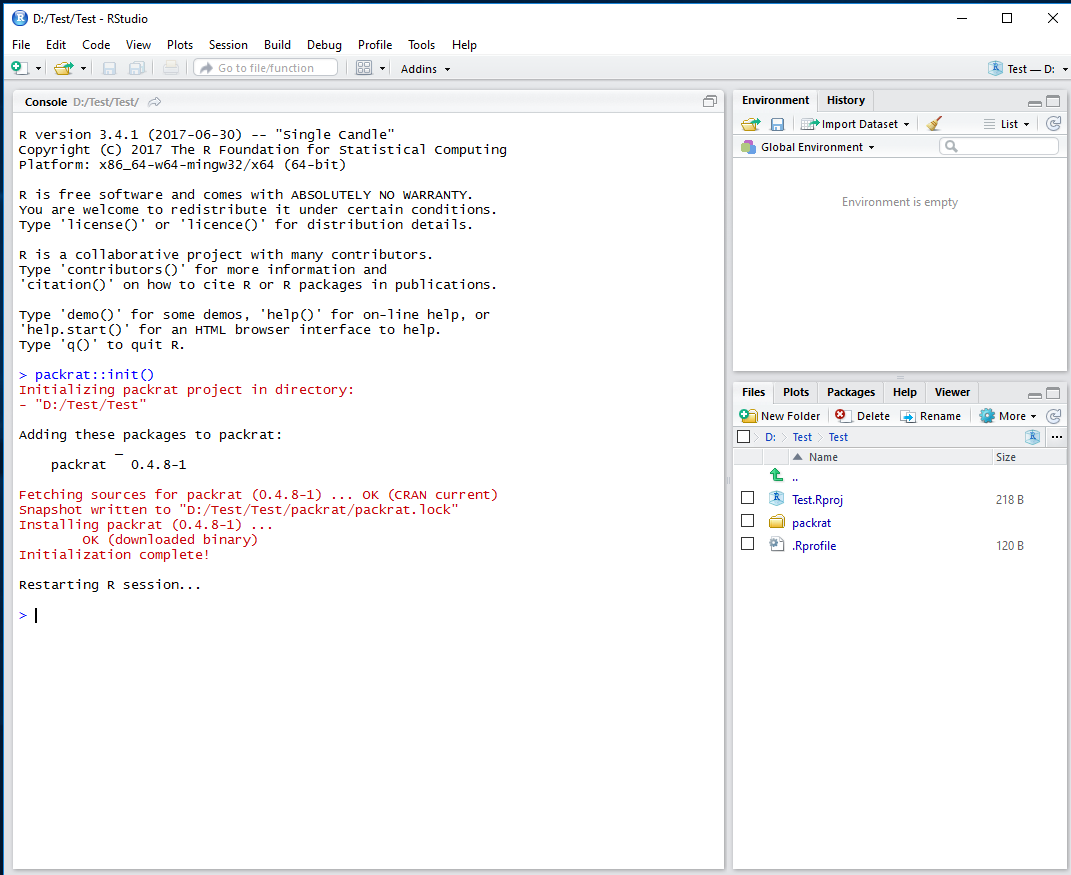Screen dimensions: 1071x875
Task: Click the New File icon in toolbar
Action: coord(20,68)
